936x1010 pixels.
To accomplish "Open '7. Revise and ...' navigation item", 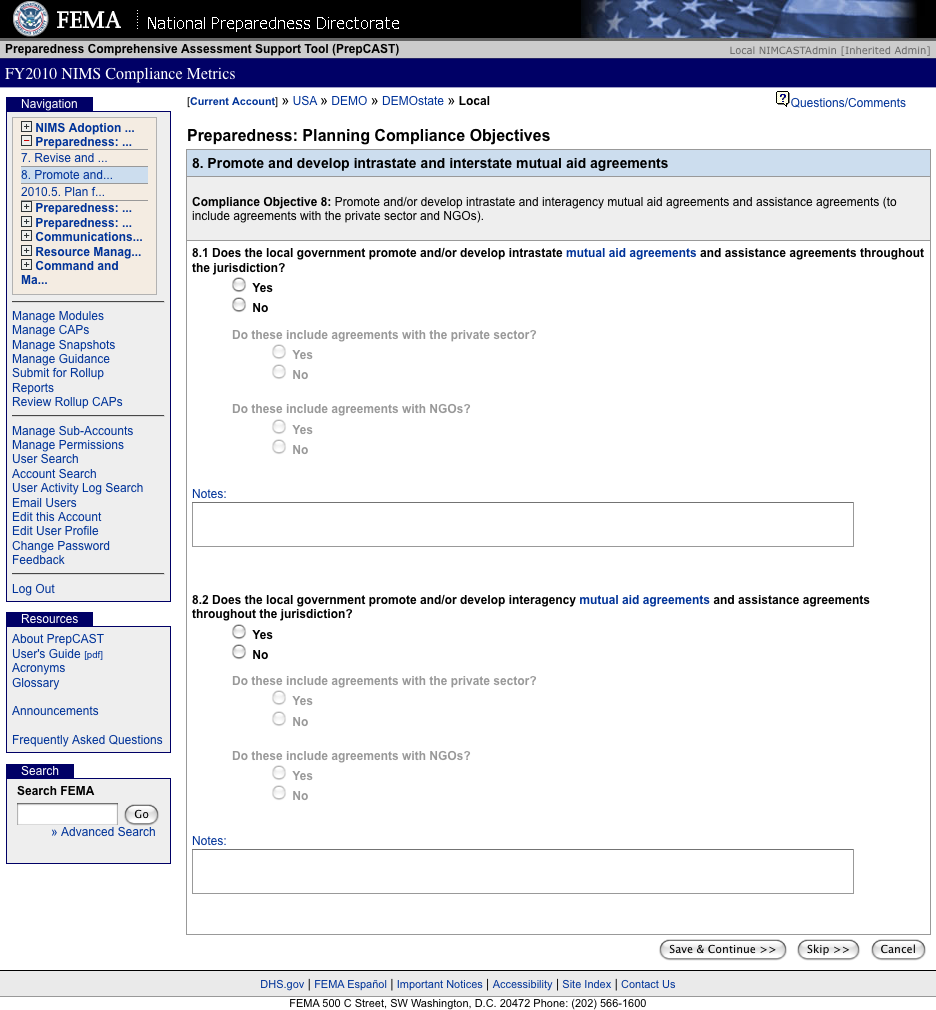I will click(x=64, y=158).
